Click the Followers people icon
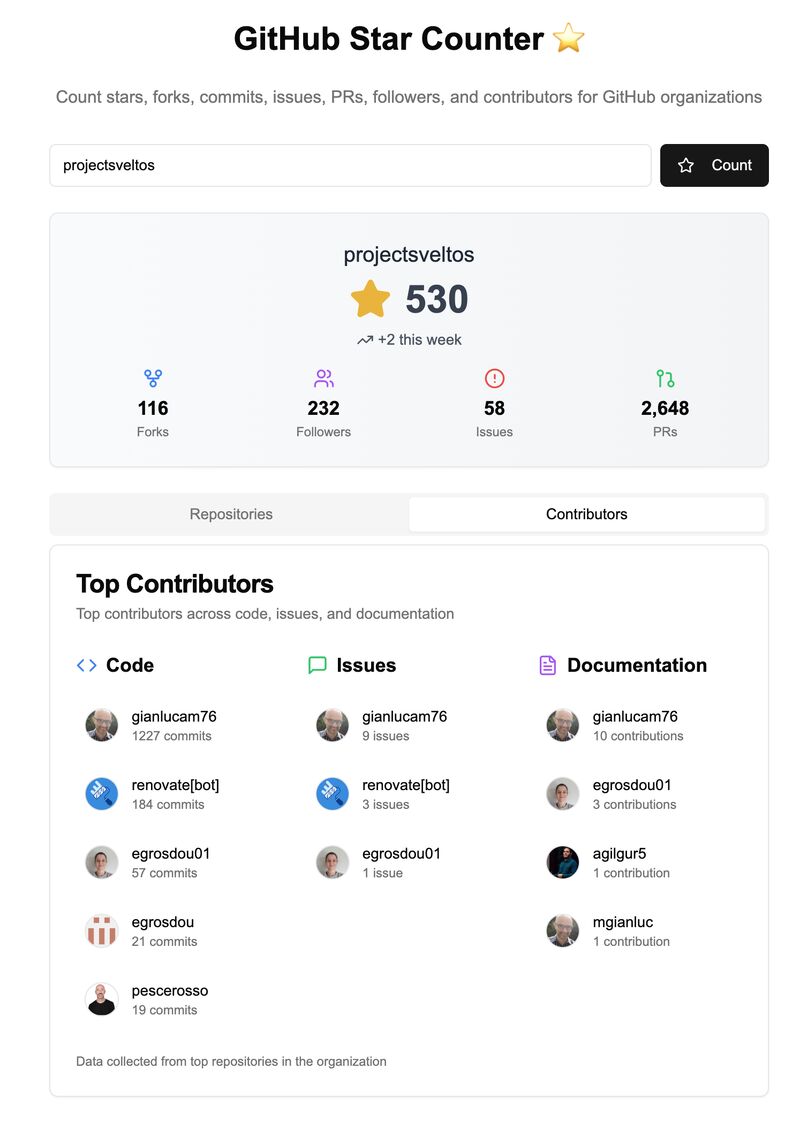This screenshot has height=1122, width=800. tap(323, 378)
